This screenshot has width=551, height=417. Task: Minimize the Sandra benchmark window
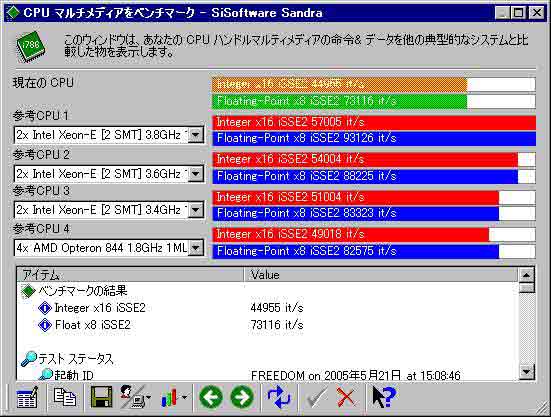pos(502,13)
